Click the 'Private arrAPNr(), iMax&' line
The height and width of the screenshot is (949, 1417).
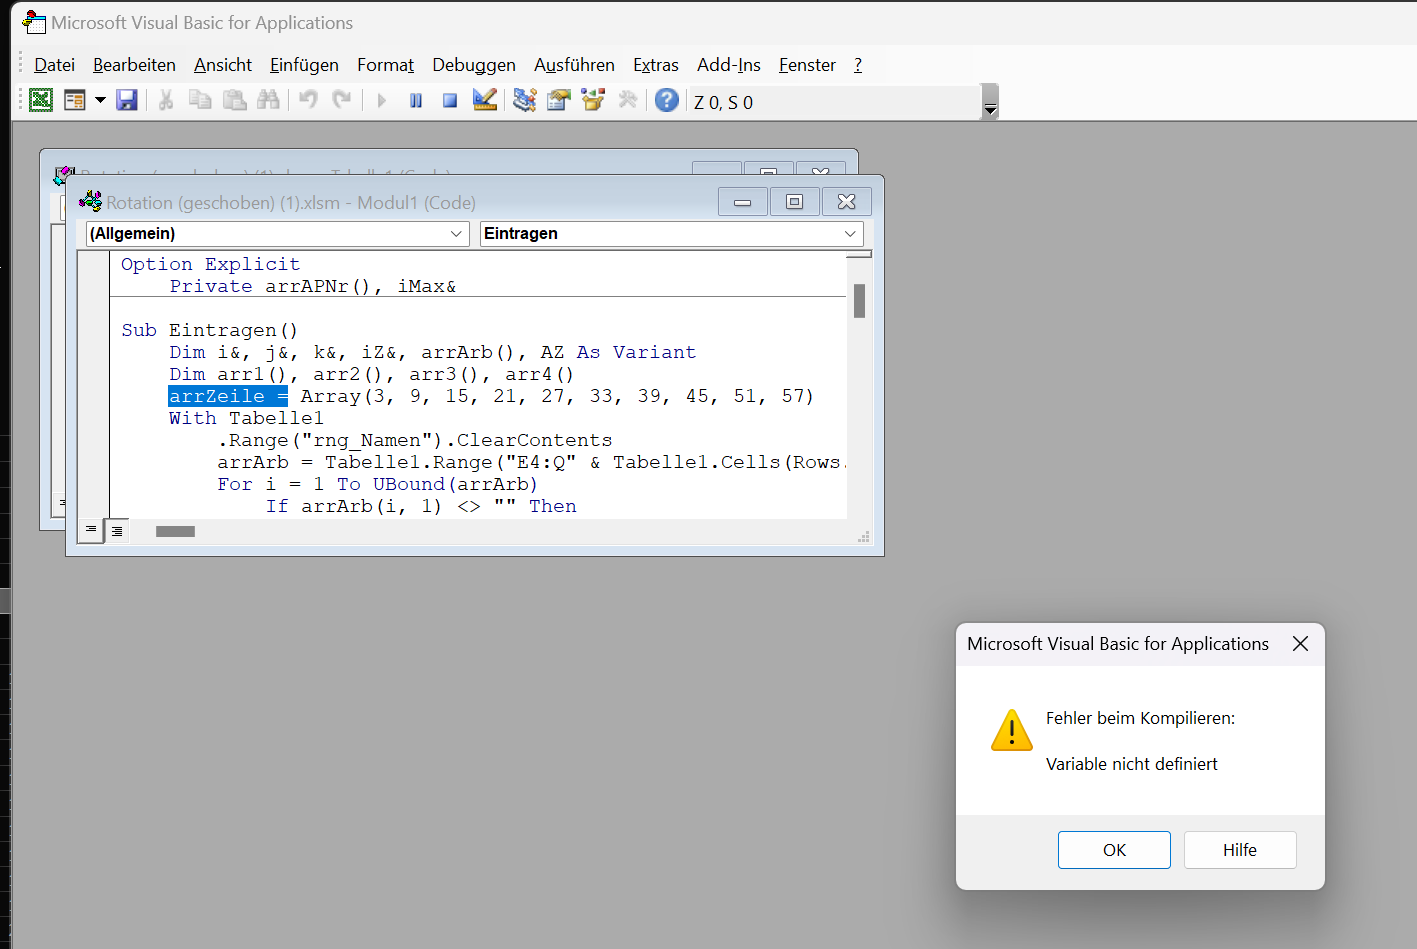coord(313,286)
